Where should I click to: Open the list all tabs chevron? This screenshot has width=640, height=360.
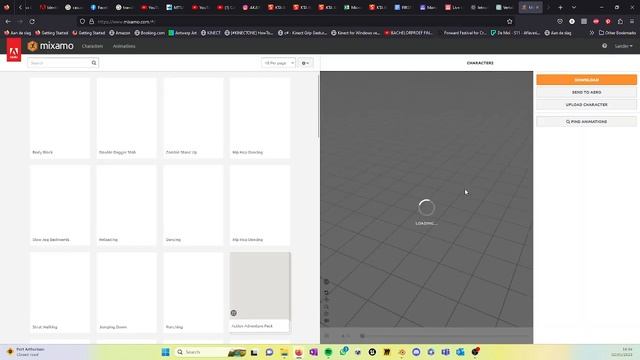click(x=574, y=7)
